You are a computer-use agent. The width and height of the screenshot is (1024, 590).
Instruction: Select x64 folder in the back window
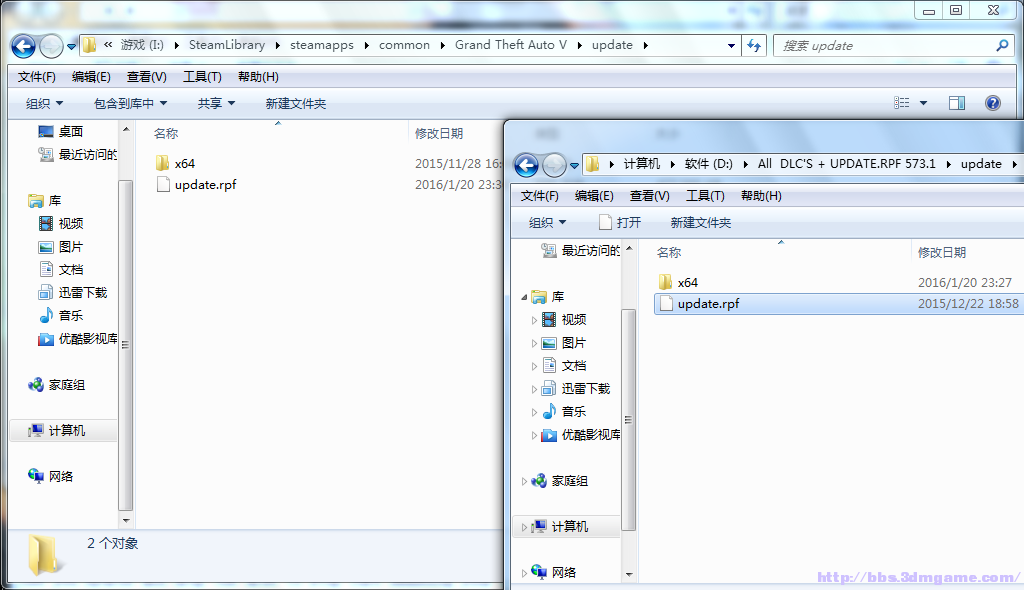pyautogui.click(x=176, y=163)
